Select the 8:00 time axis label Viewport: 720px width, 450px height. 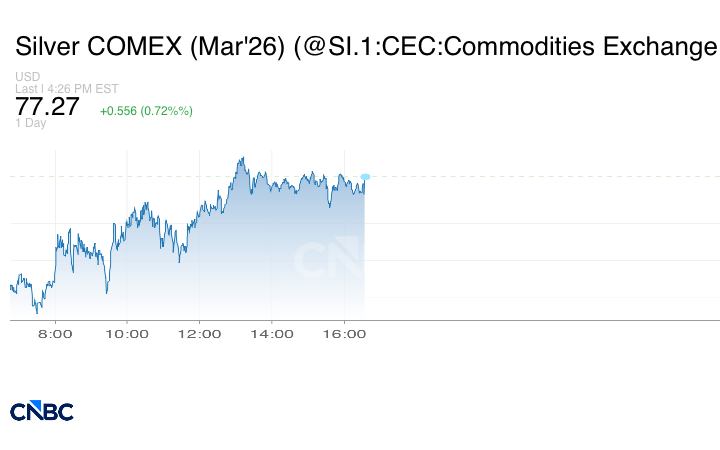coord(55,334)
